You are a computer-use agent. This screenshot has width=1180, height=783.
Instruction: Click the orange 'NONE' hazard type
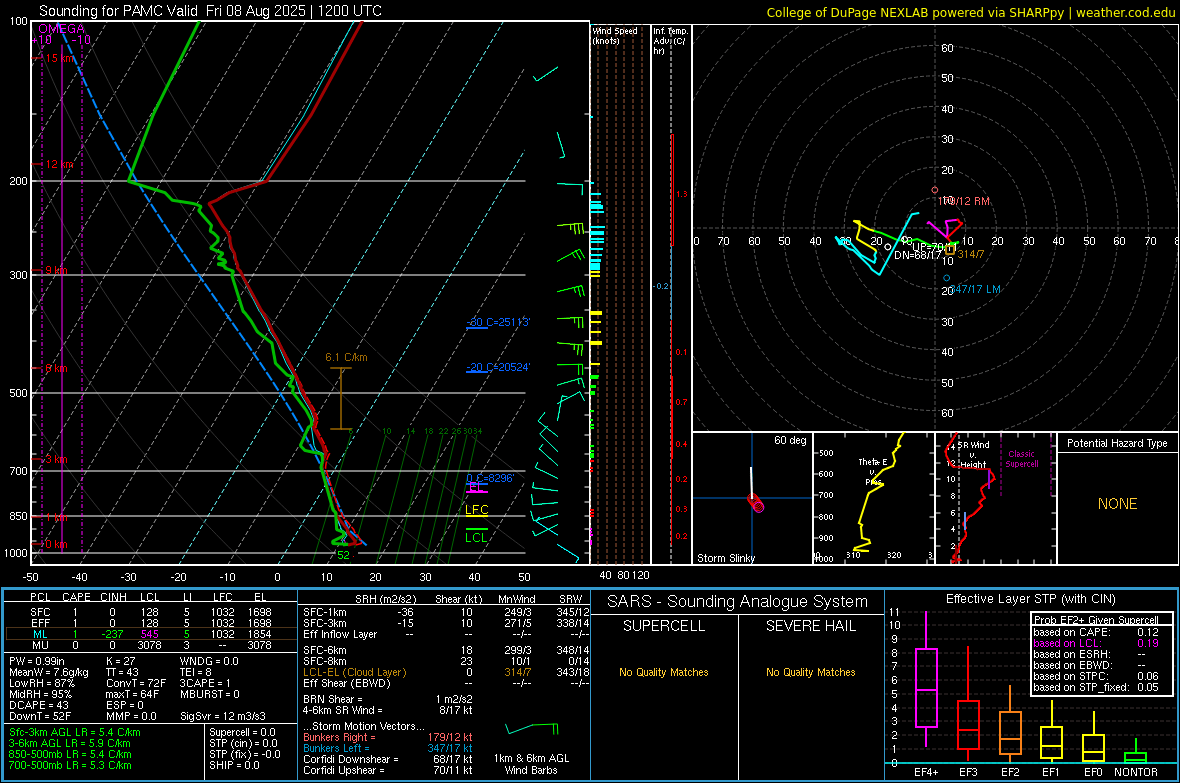(1118, 504)
